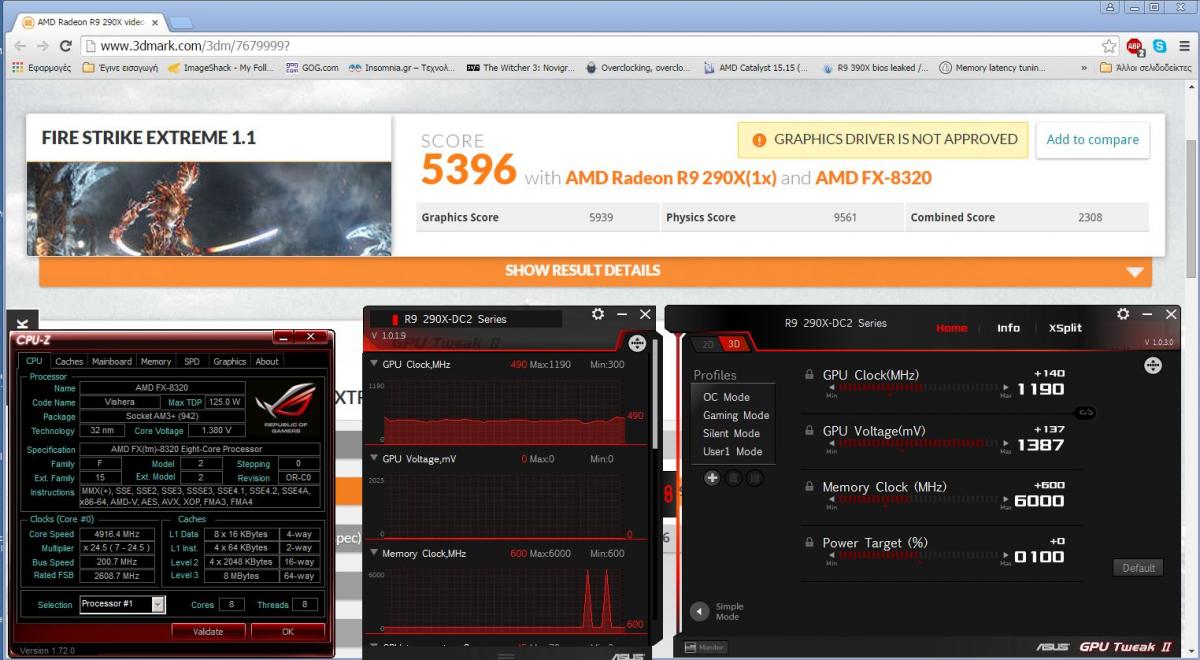Switch to Simple Mode arrow button
The height and width of the screenshot is (660, 1200).
(700, 611)
